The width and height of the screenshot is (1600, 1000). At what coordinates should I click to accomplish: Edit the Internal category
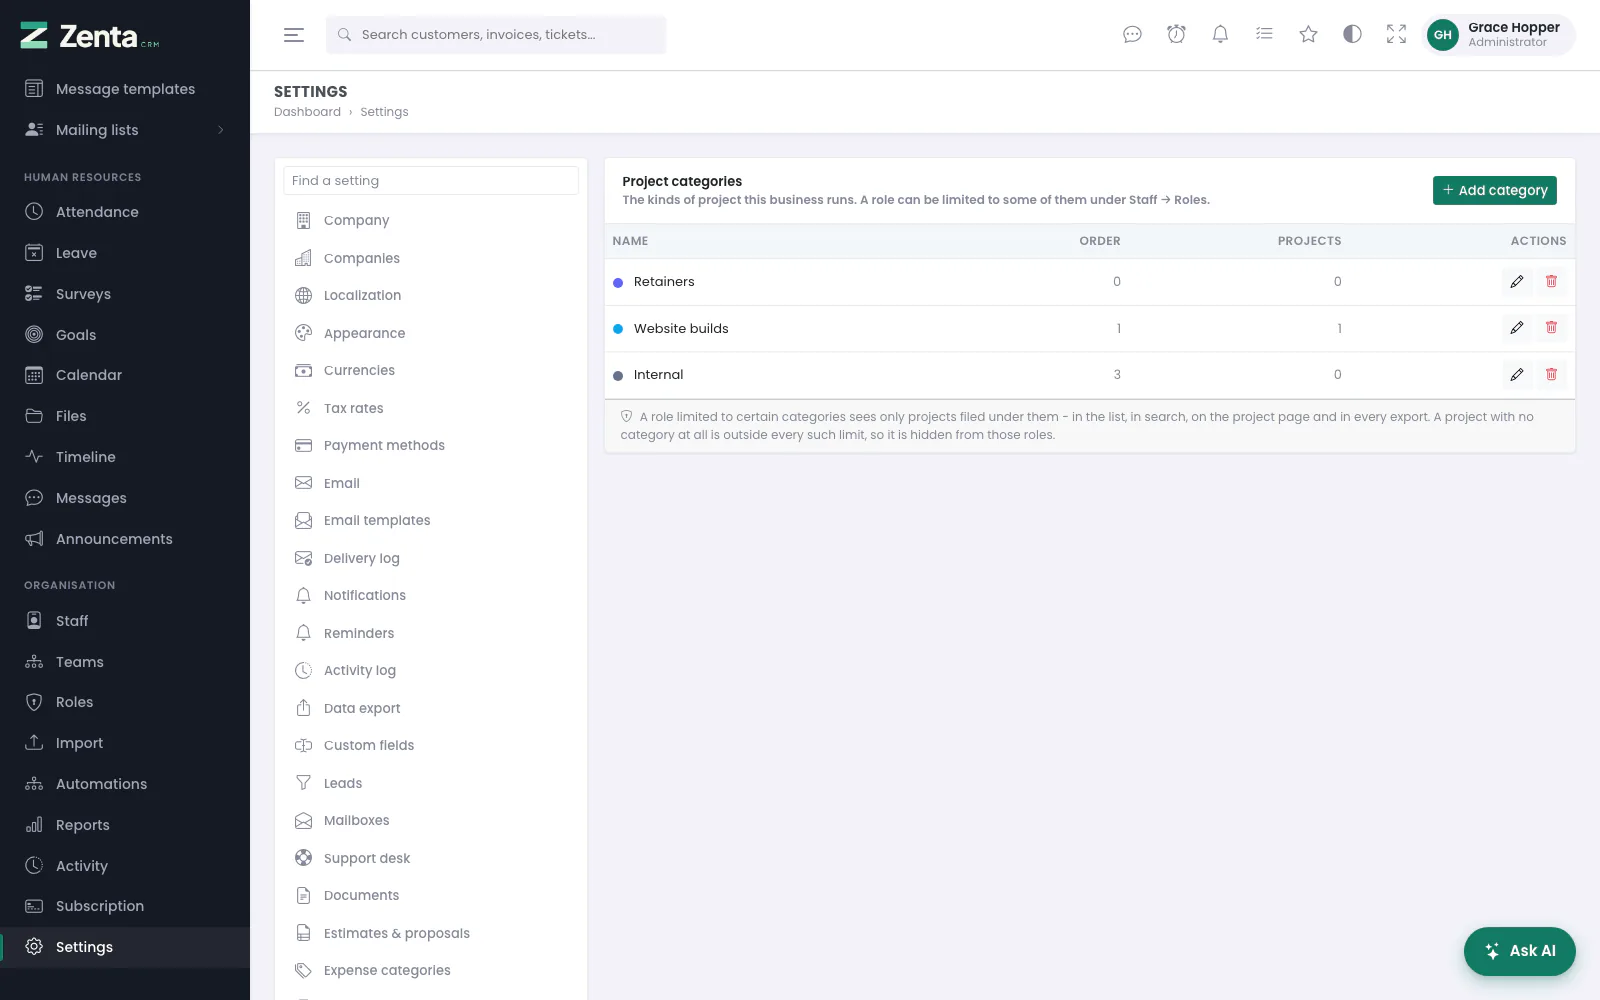coord(1517,375)
